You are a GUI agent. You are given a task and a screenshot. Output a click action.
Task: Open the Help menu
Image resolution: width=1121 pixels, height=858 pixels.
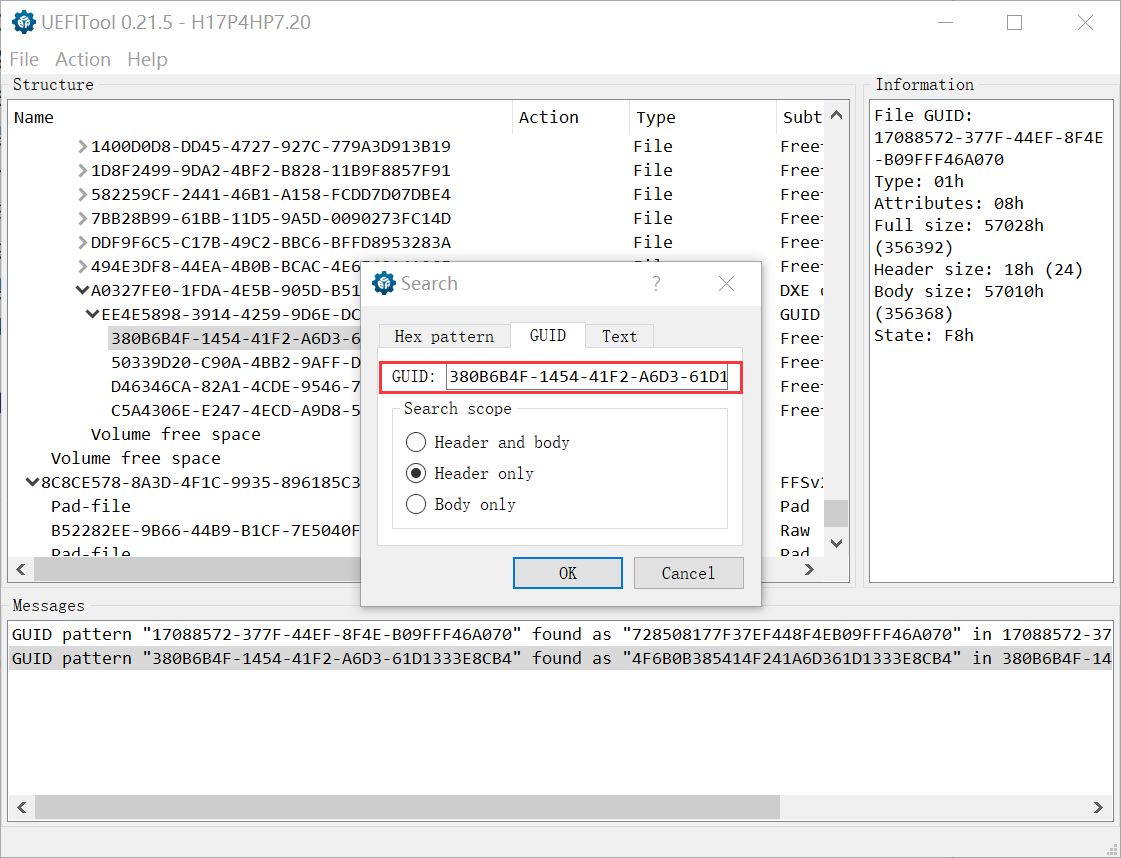(x=147, y=59)
